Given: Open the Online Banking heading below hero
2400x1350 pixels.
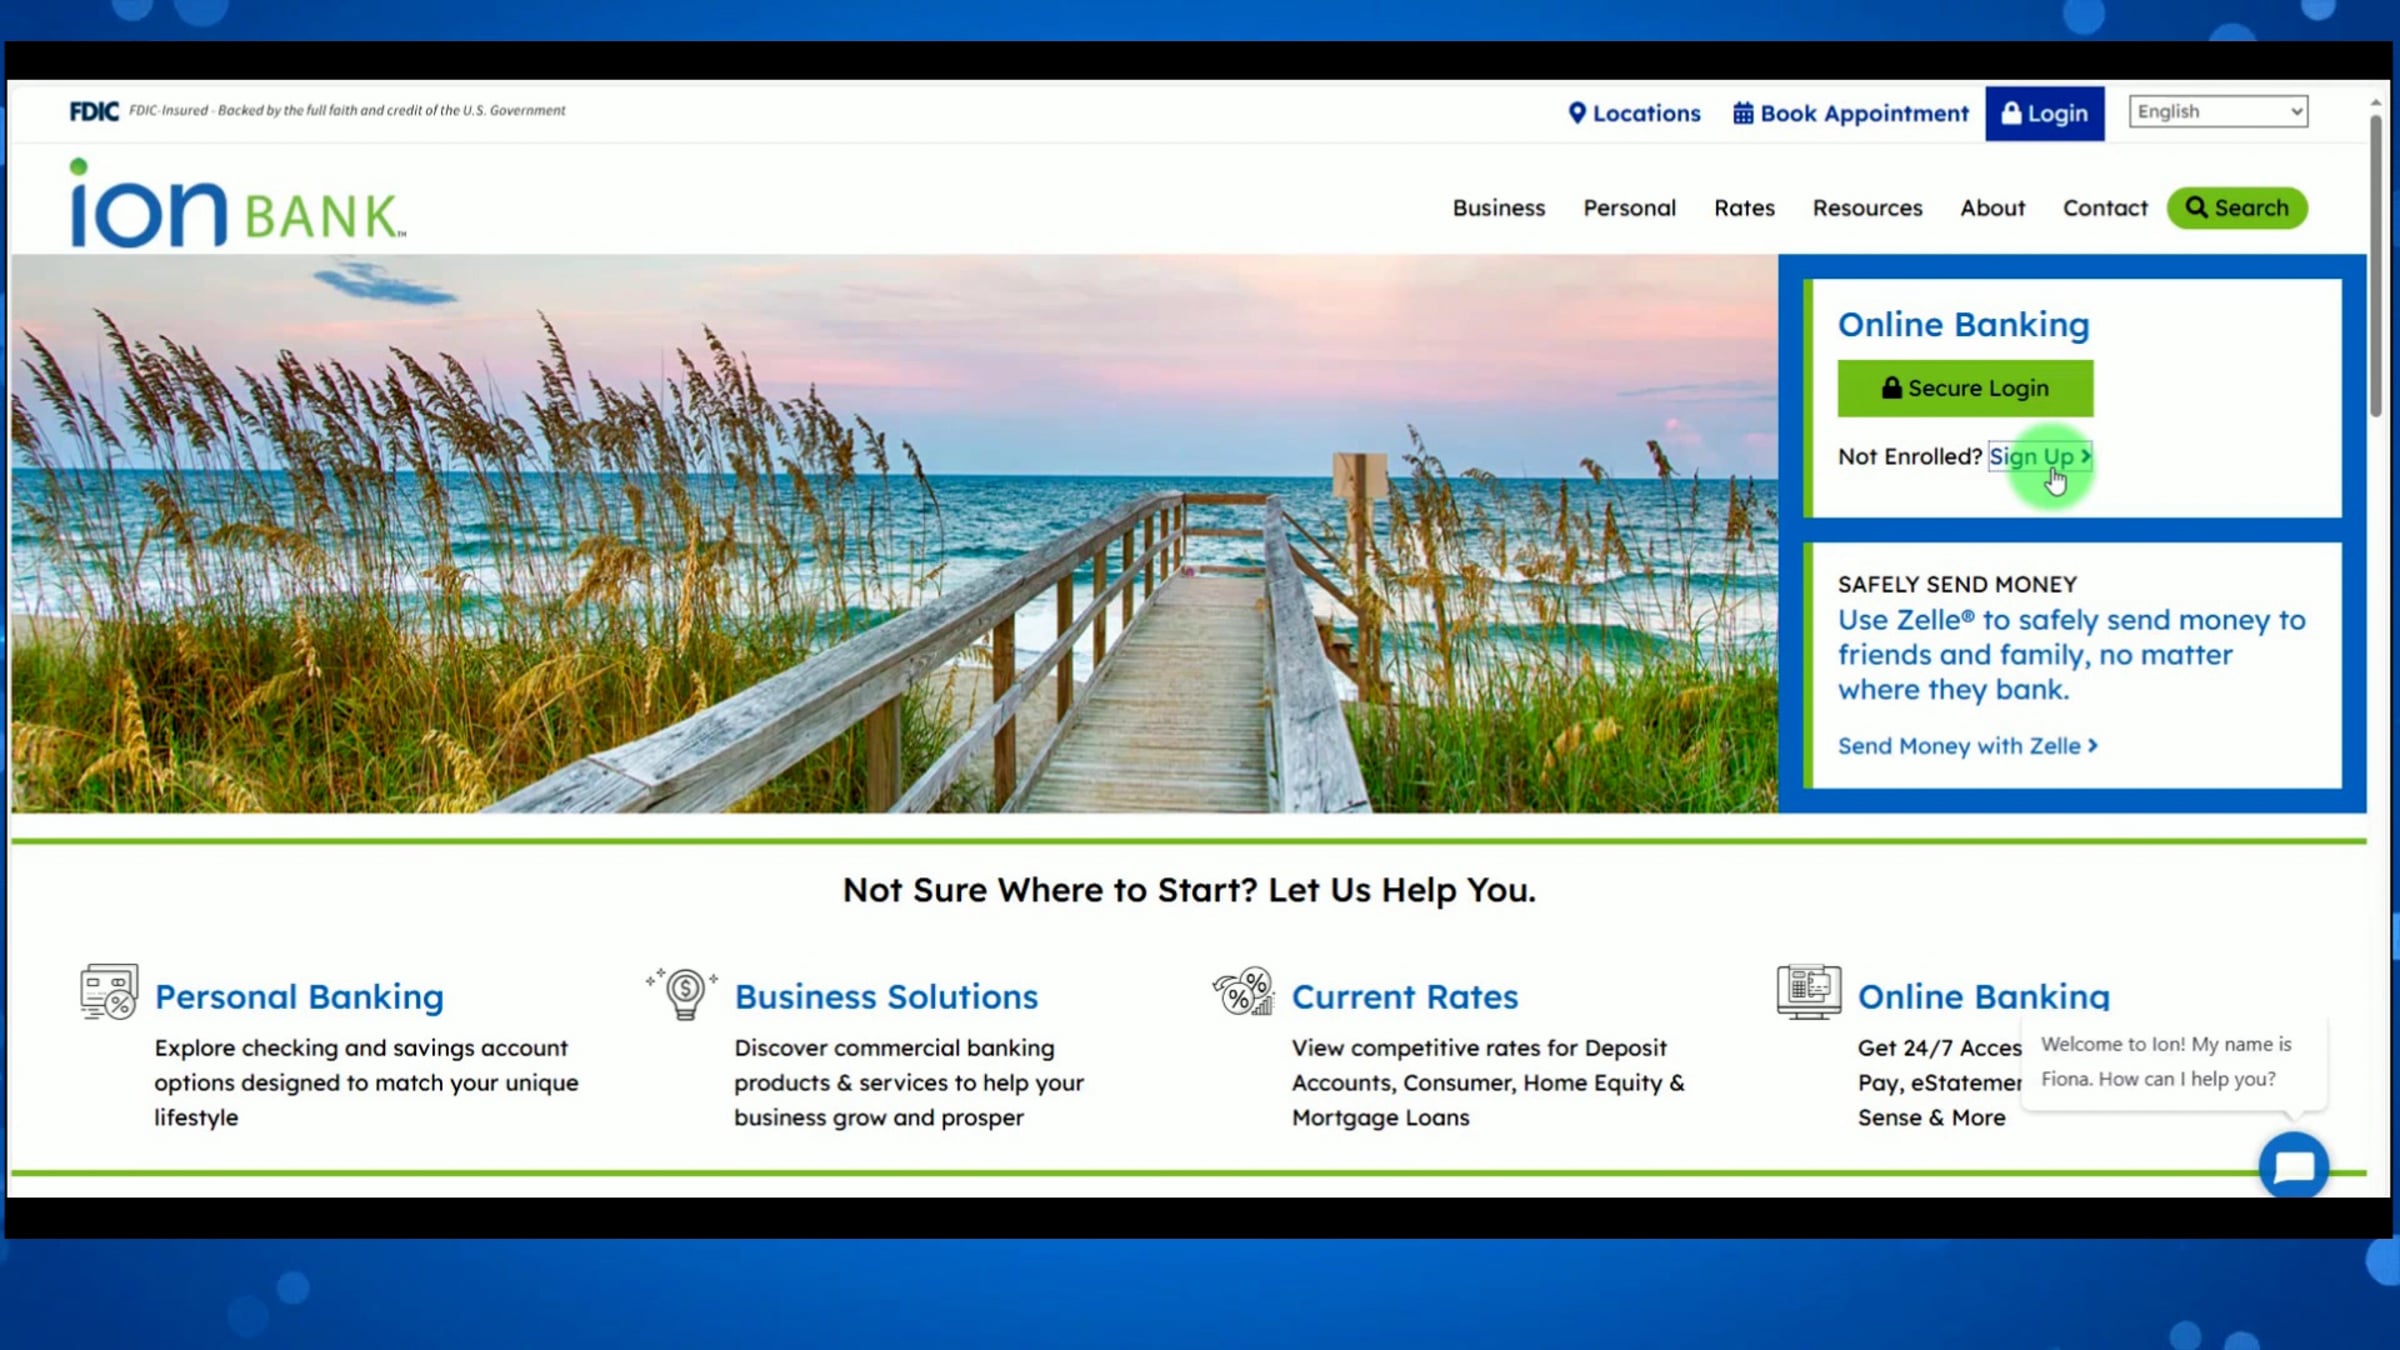Looking at the screenshot, I should [1984, 997].
